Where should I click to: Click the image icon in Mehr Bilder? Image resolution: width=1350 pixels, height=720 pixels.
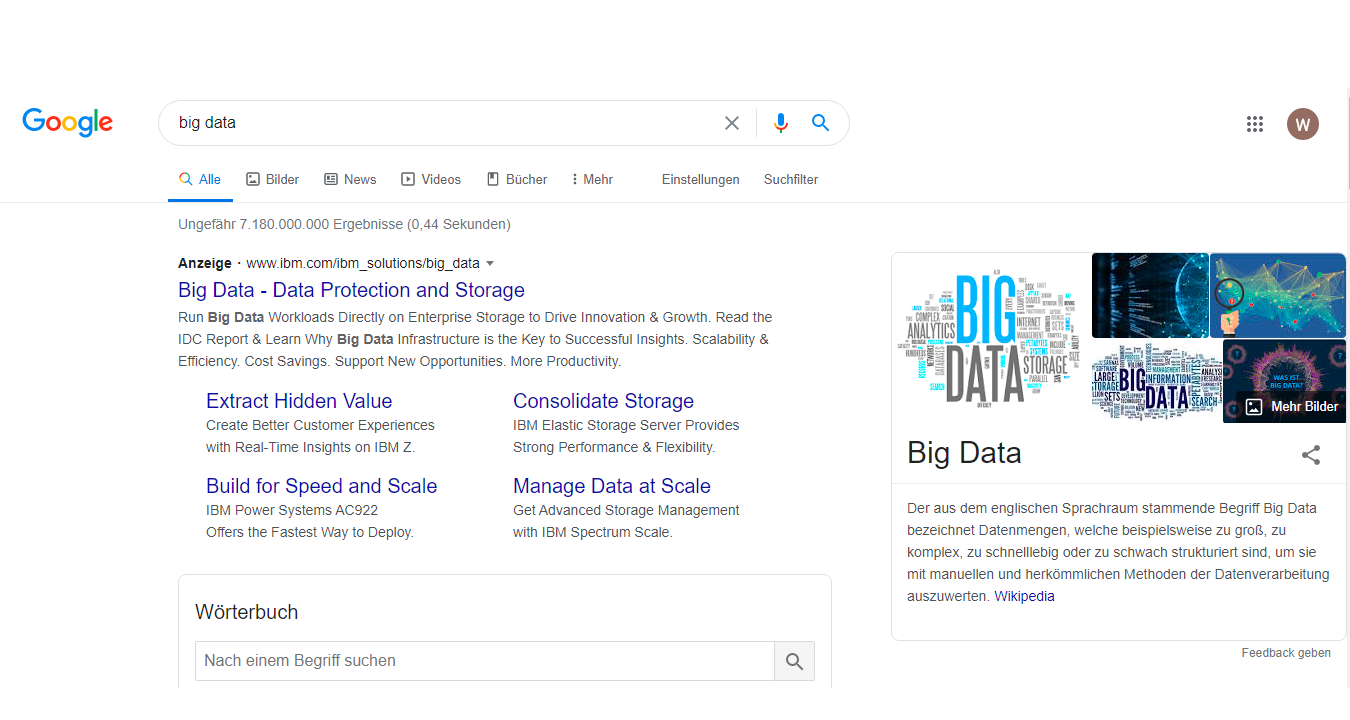[1254, 407]
